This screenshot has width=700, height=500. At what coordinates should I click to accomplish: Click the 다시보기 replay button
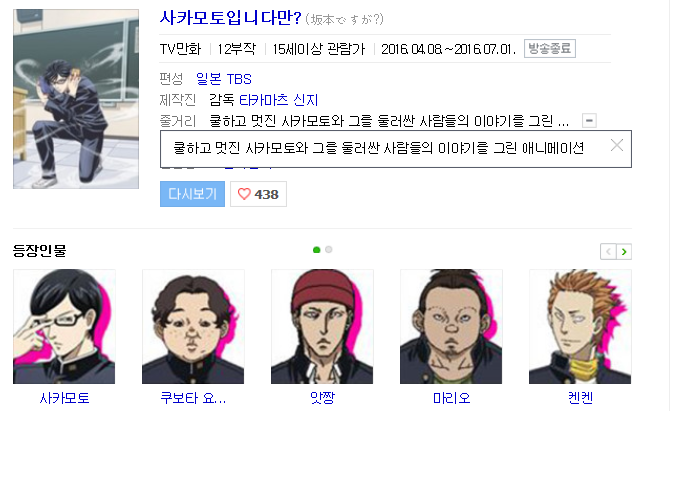point(192,194)
